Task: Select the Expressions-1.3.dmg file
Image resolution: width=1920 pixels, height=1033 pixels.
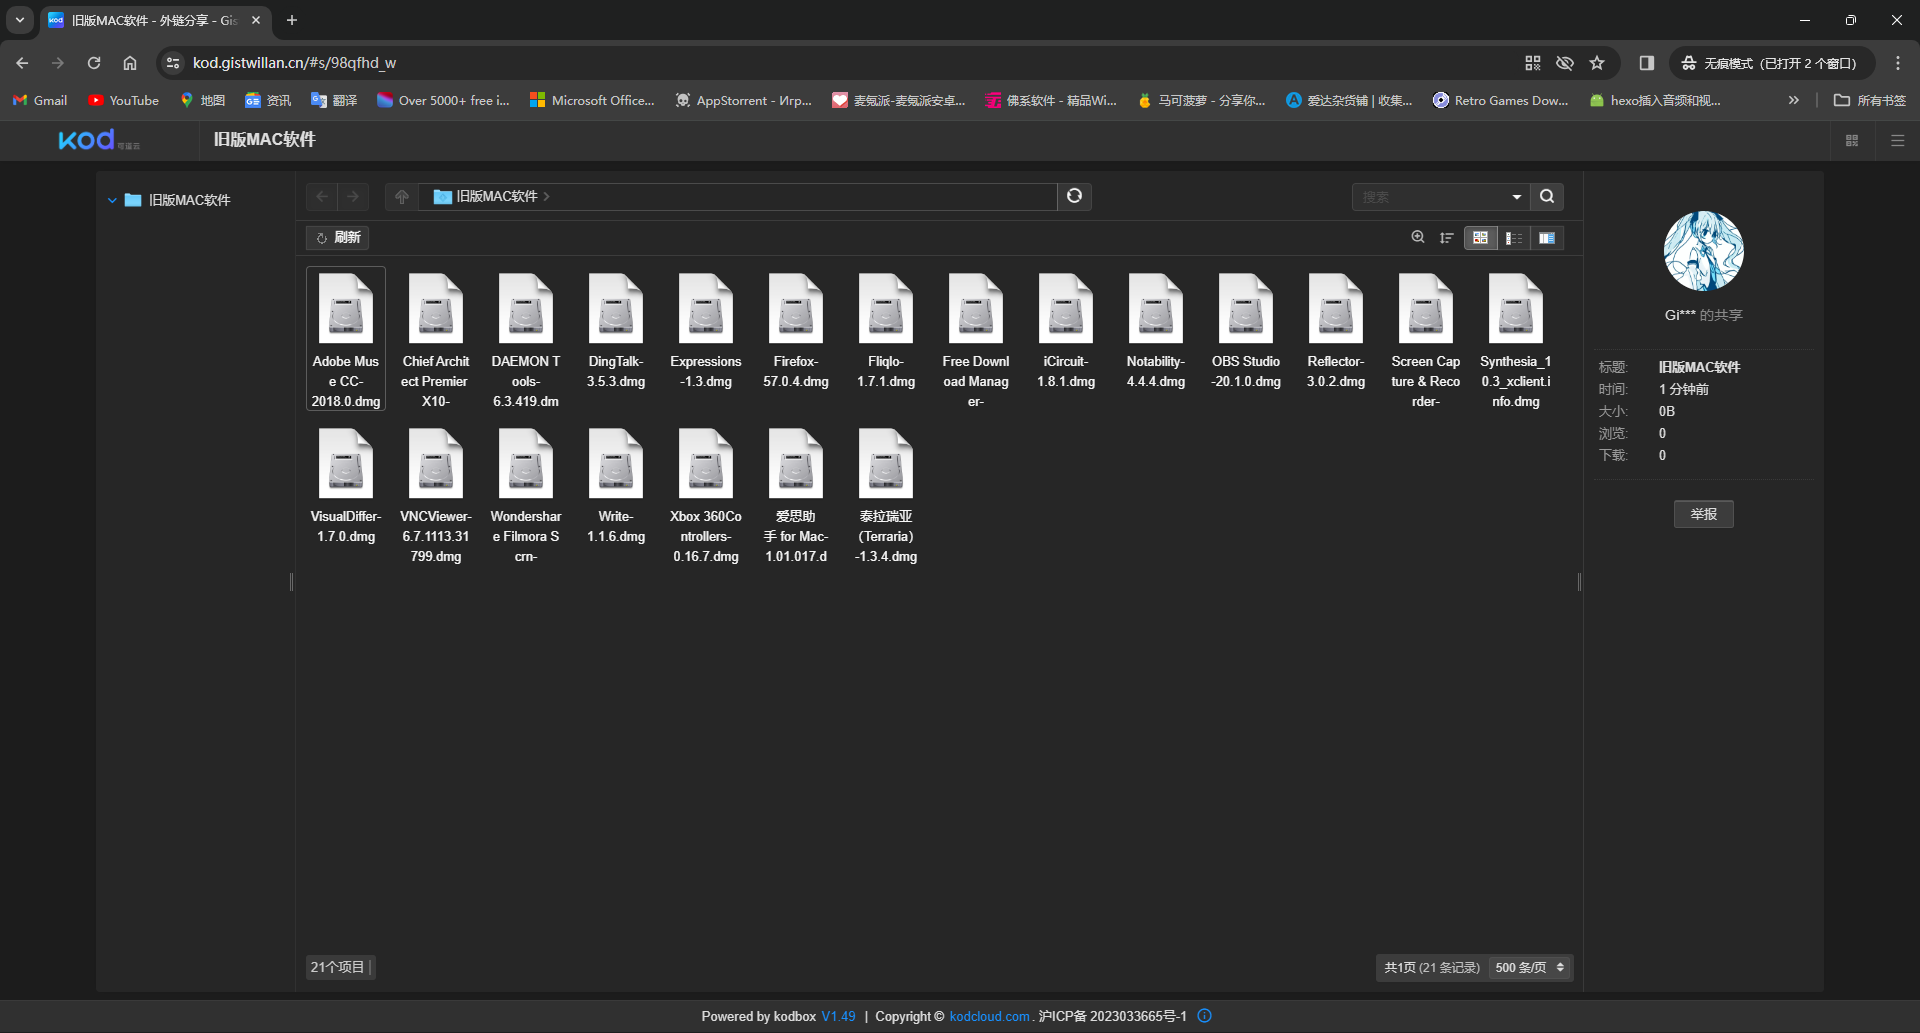Action: (x=706, y=330)
